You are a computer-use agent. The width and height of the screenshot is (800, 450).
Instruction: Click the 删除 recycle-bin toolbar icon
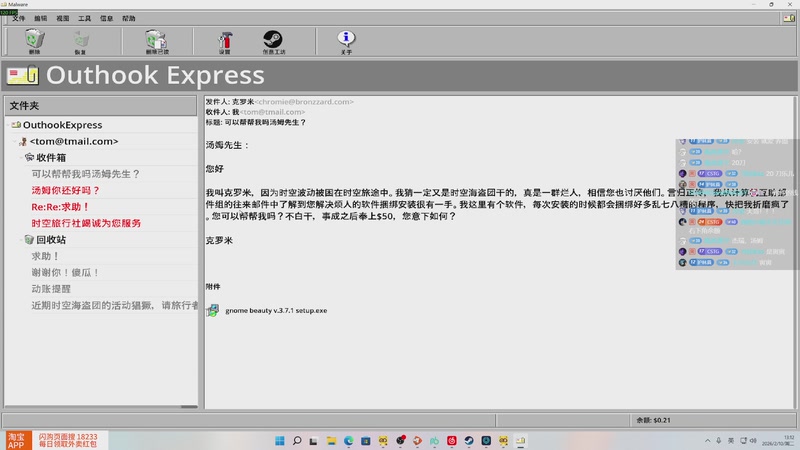click(34, 39)
